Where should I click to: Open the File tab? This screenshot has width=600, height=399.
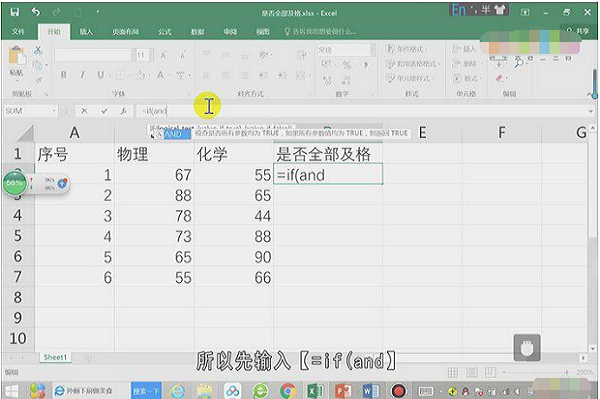18,32
